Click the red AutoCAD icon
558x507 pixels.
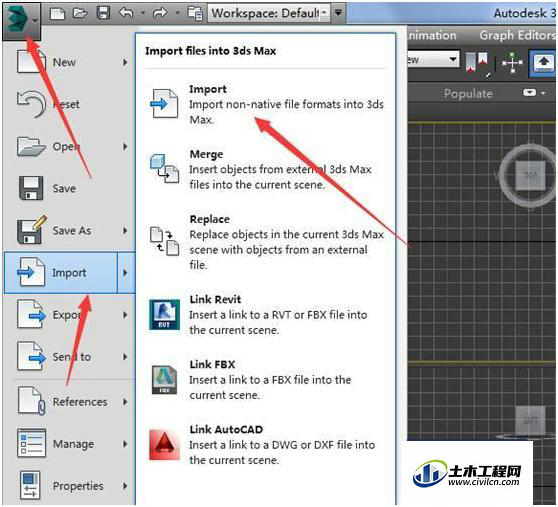click(x=164, y=445)
